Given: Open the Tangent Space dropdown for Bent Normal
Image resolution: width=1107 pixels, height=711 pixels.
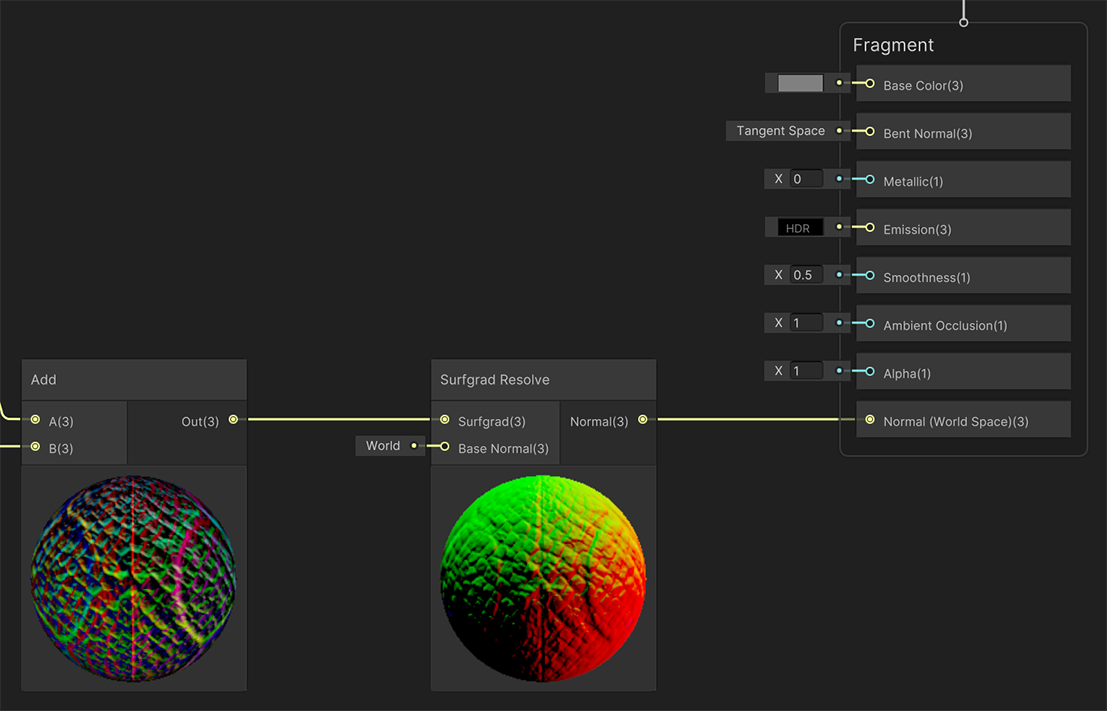Looking at the screenshot, I should (x=781, y=131).
